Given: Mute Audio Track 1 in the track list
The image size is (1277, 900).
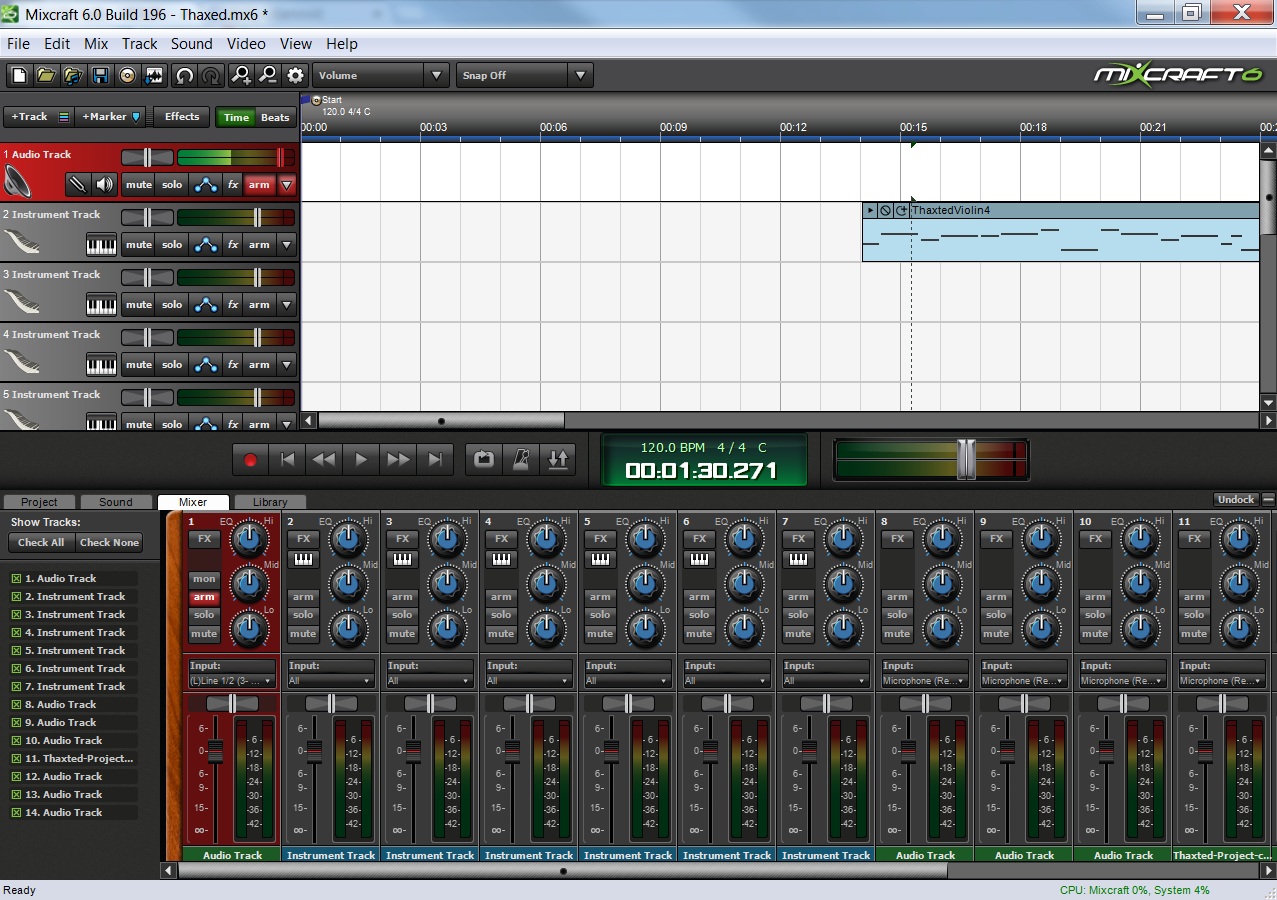Looking at the screenshot, I should point(139,184).
